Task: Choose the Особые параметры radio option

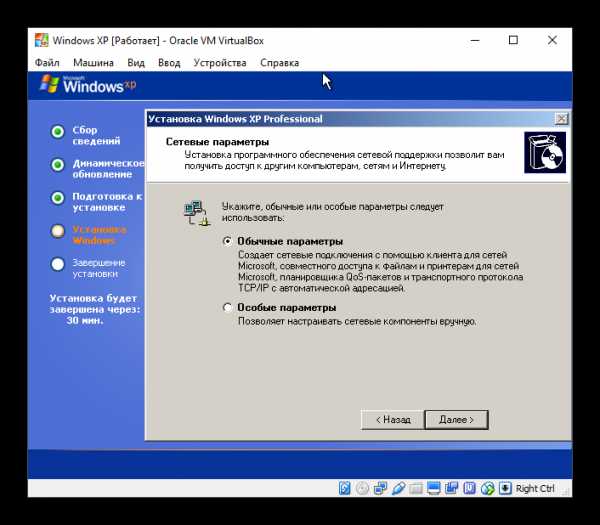Action: point(228,308)
